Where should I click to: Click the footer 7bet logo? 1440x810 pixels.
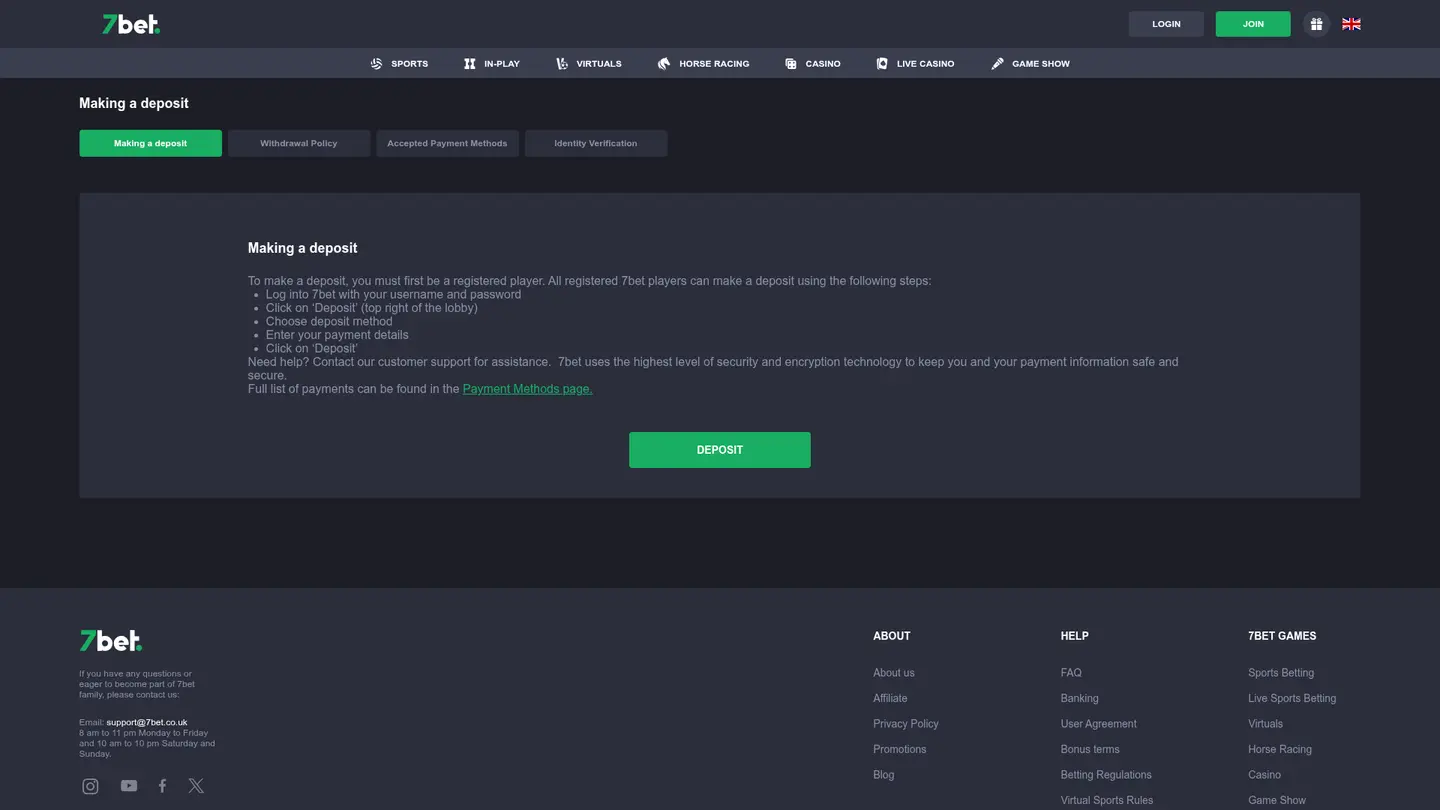pyautogui.click(x=111, y=641)
